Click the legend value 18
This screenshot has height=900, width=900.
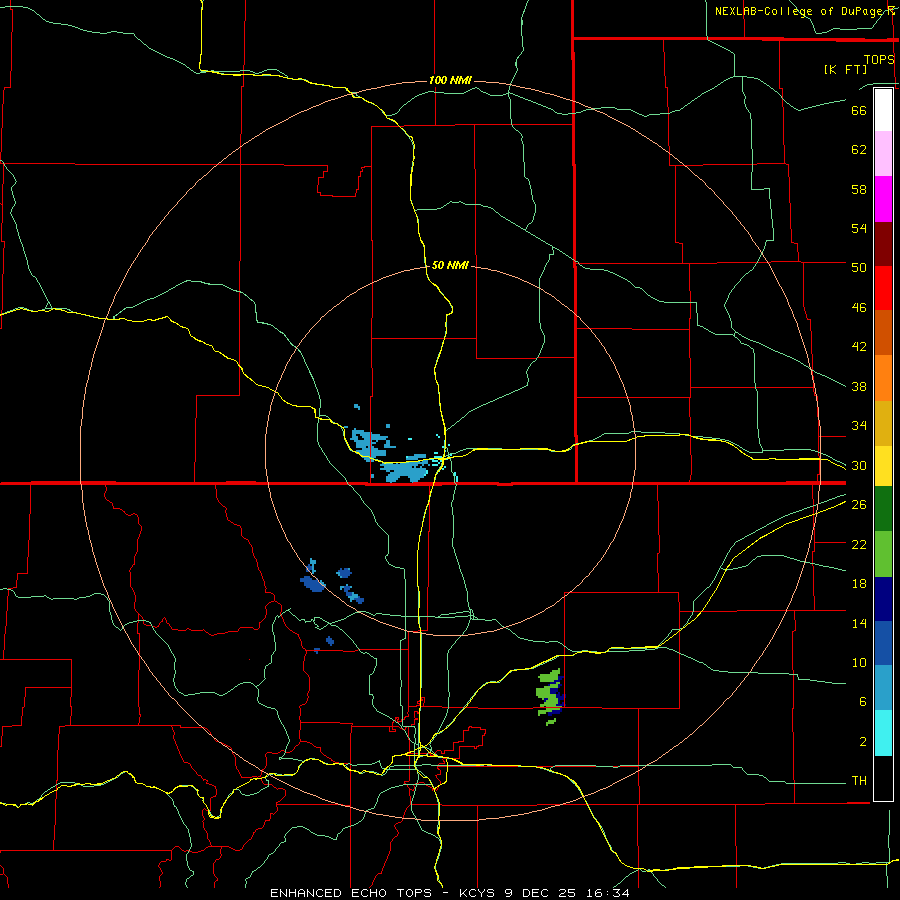(859, 584)
